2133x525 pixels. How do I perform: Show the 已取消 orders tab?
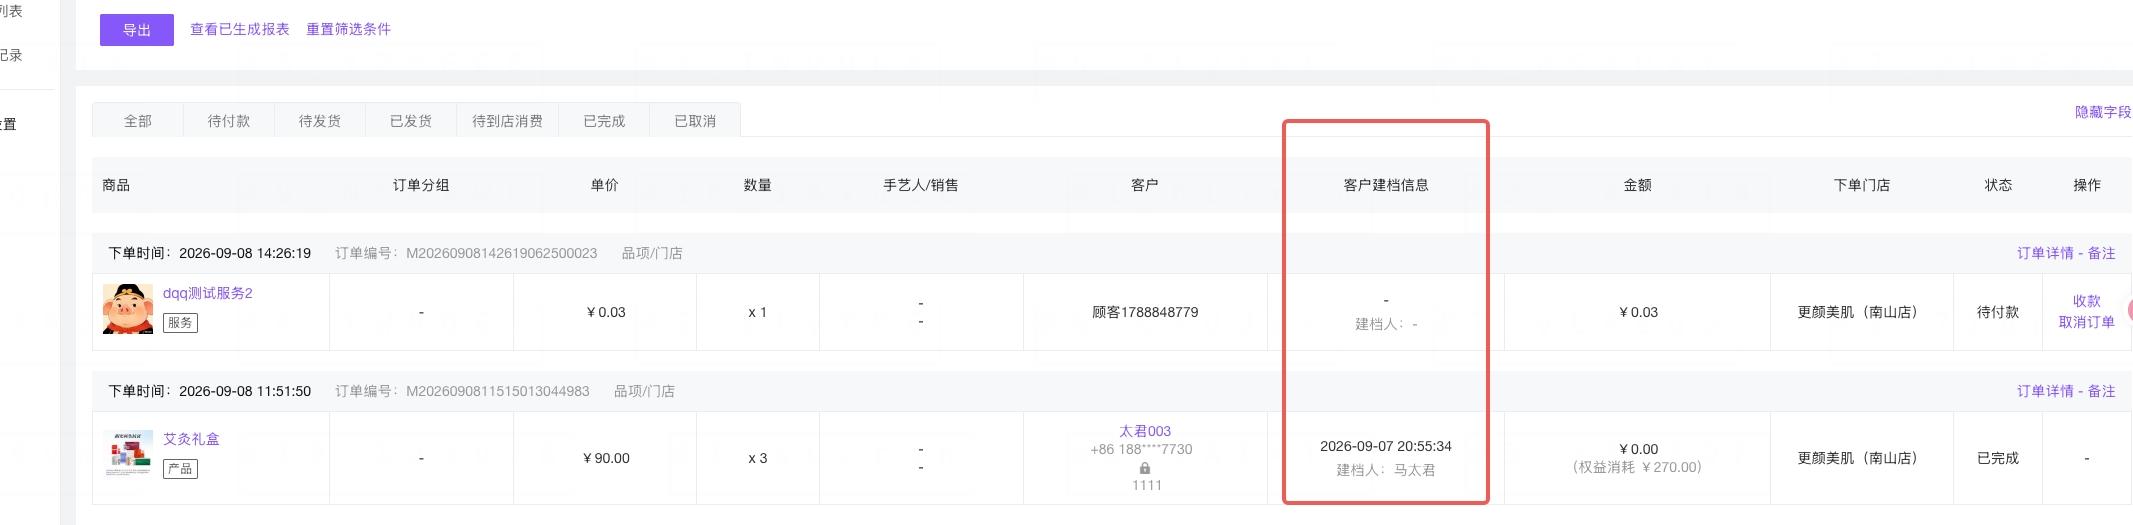695,121
